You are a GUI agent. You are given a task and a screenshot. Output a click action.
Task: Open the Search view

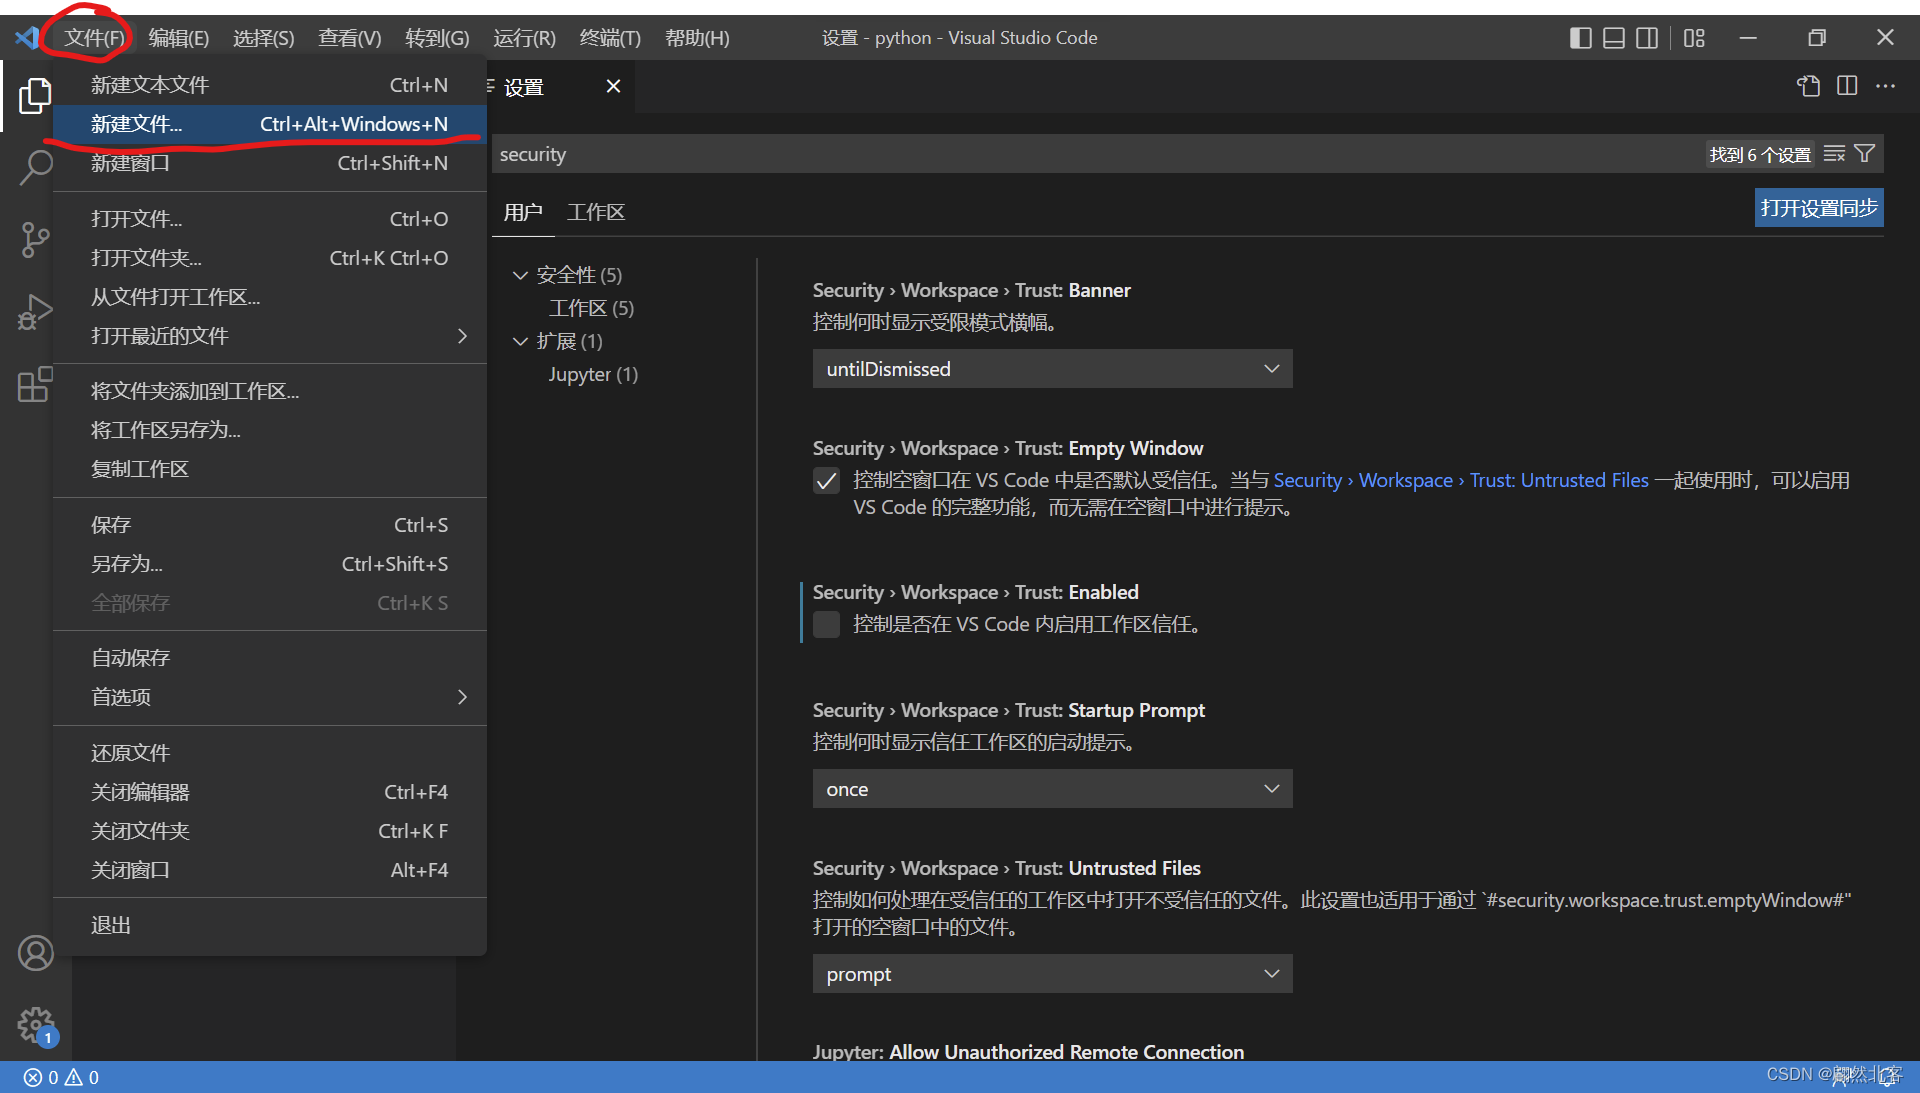tap(36, 168)
